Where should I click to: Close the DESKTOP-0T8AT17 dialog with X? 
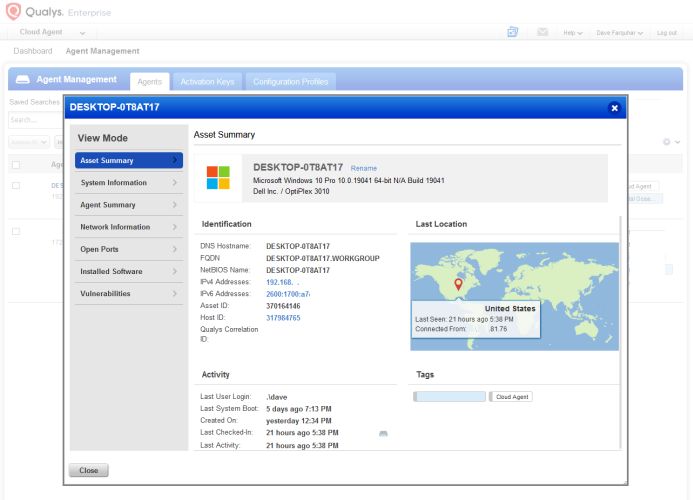(x=614, y=108)
